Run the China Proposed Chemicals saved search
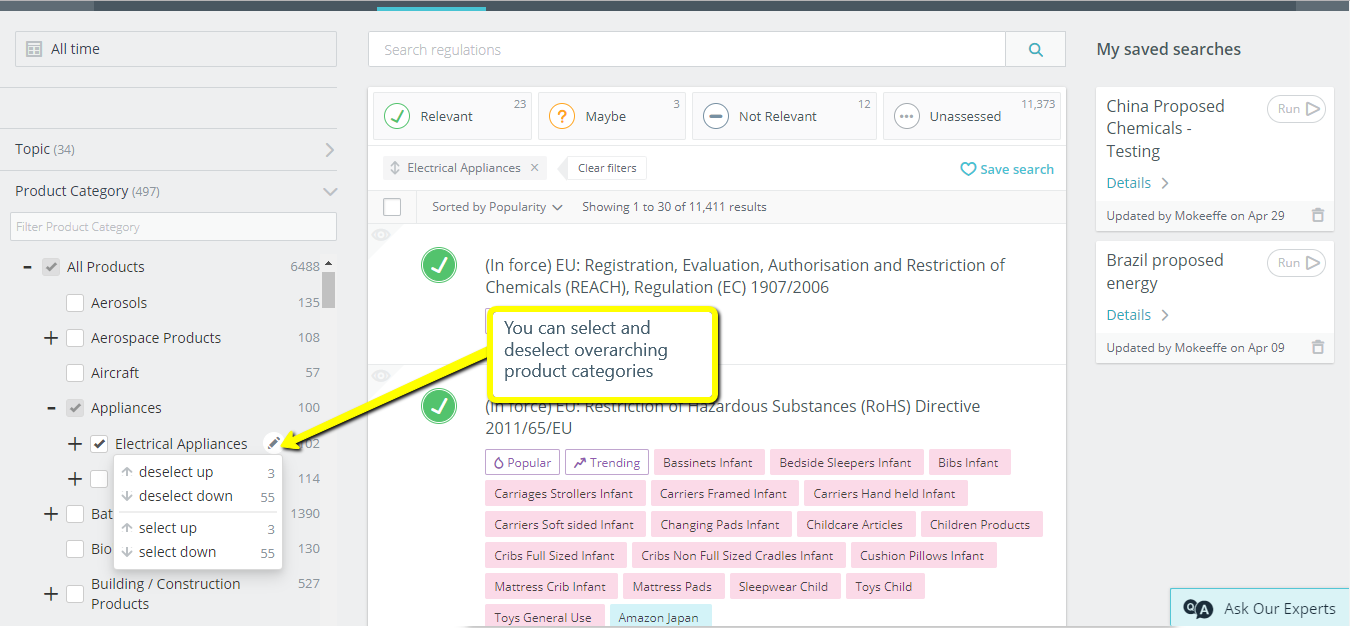The height and width of the screenshot is (628, 1350). [1295, 109]
